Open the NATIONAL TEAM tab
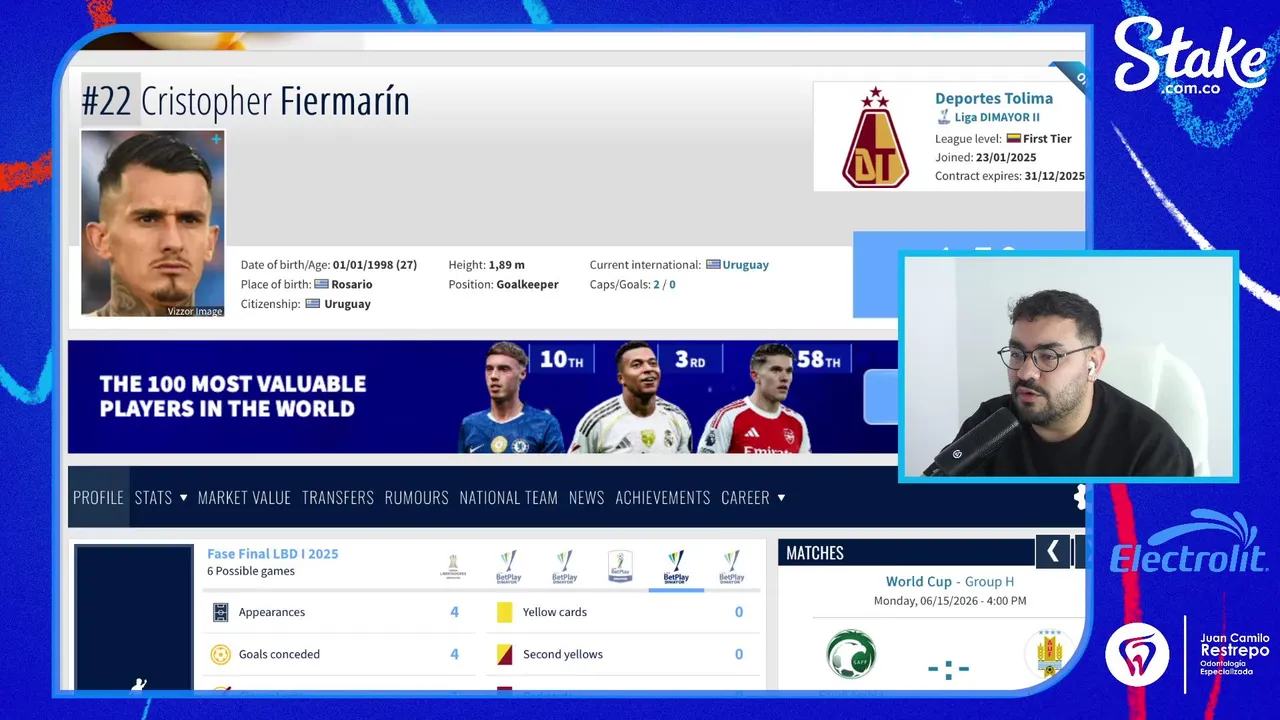 point(508,497)
